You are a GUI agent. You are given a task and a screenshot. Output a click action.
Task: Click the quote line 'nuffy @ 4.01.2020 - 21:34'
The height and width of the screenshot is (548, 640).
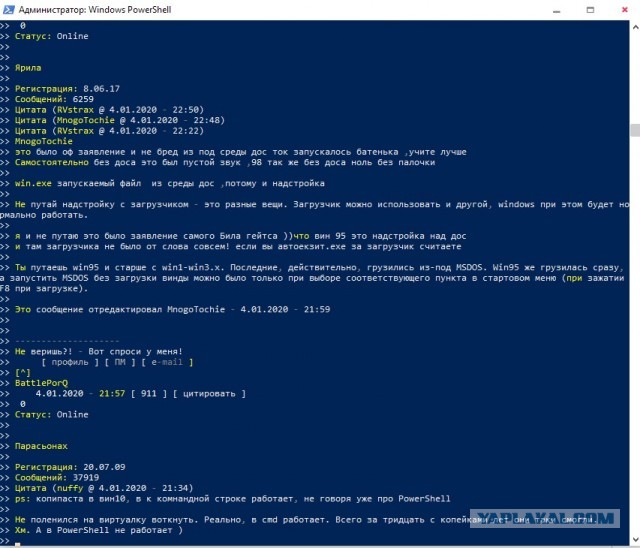[104, 488]
